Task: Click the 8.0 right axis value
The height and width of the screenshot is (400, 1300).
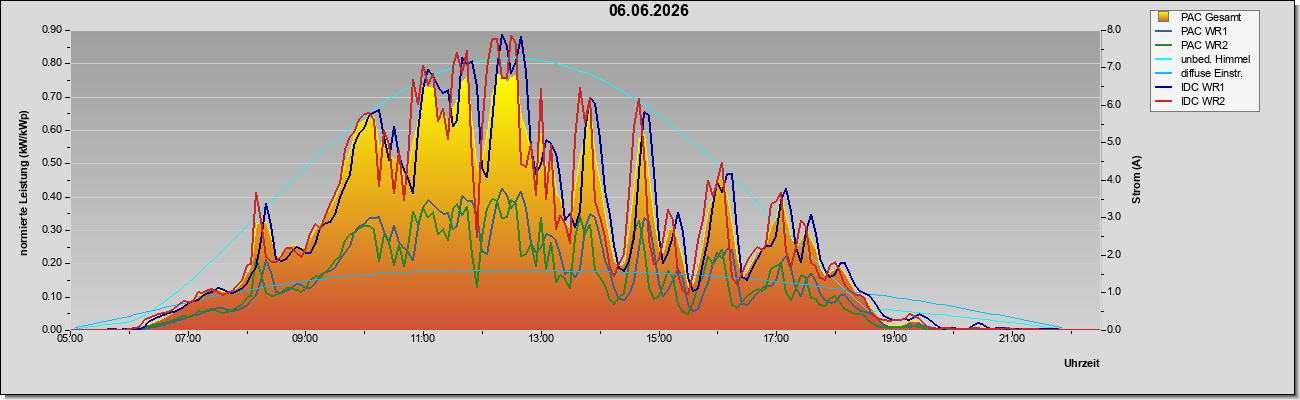Action: [1113, 30]
